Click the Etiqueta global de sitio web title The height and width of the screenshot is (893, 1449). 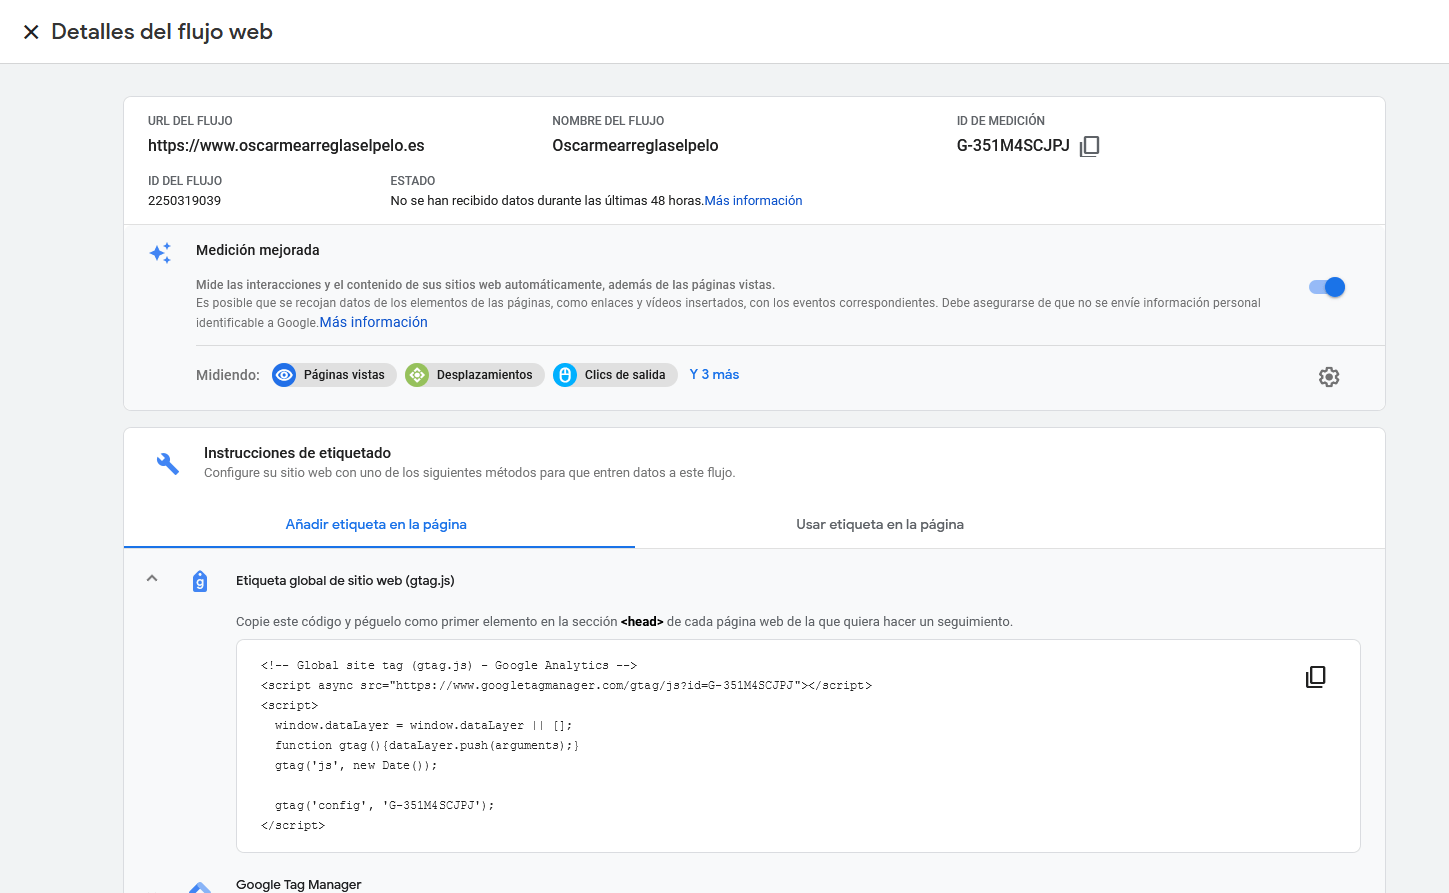pos(345,581)
